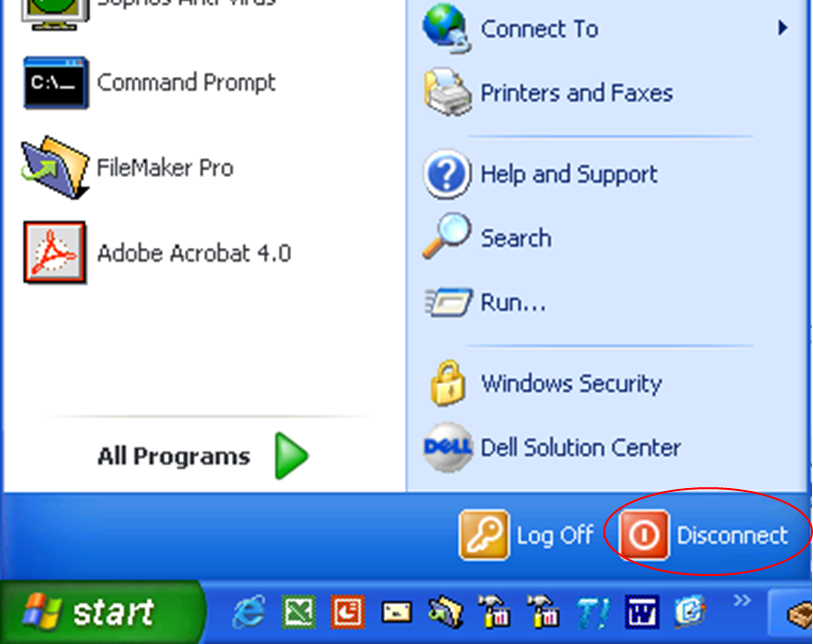The image size is (813, 644).
Task: Open Printers and Faxes
Action: (549, 93)
